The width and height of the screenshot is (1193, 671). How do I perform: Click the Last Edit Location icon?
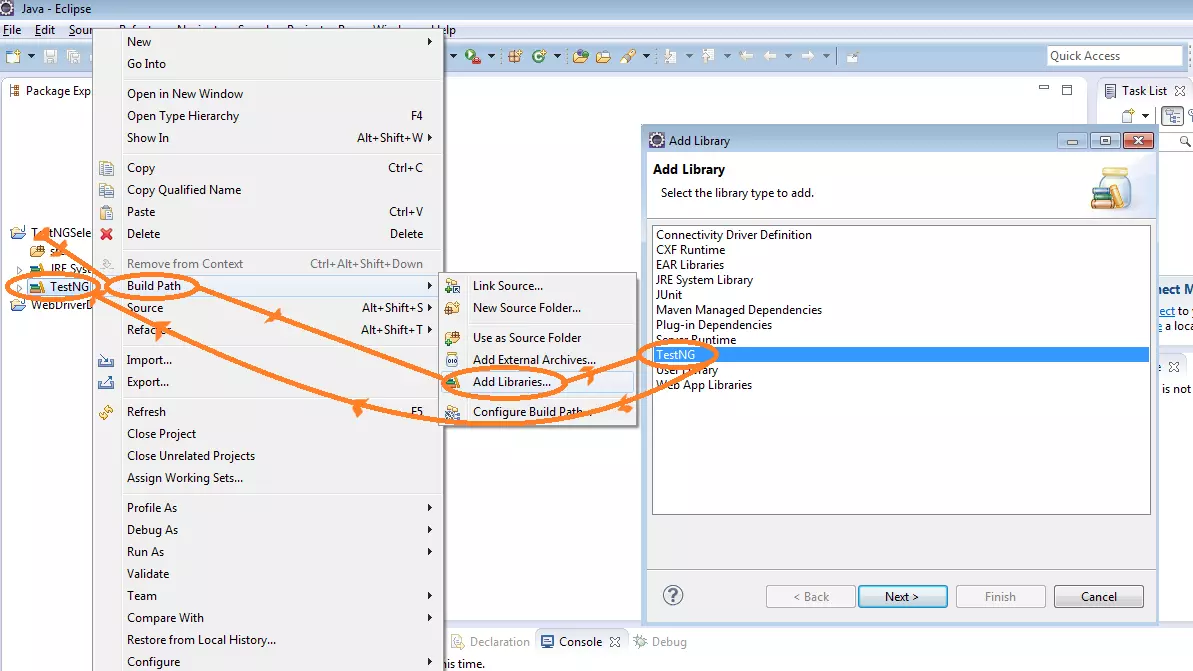tap(746, 56)
